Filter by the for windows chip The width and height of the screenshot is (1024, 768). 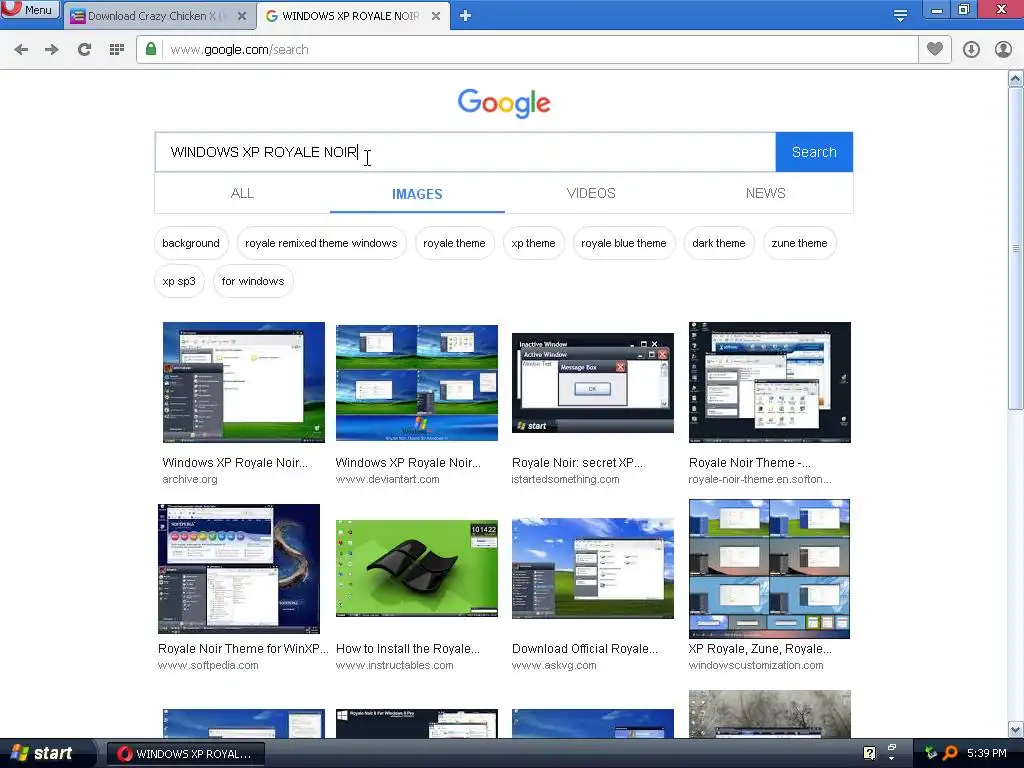click(253, 281)
